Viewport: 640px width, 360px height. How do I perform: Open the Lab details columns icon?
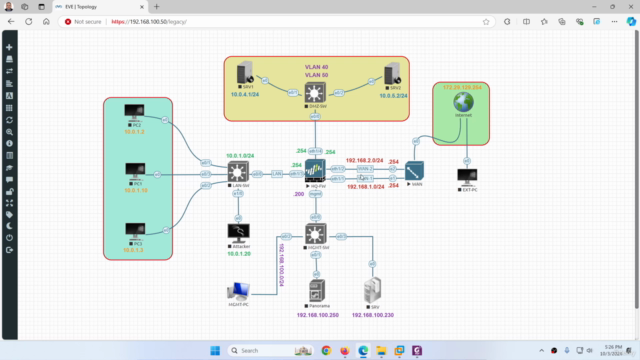(9, 156)
